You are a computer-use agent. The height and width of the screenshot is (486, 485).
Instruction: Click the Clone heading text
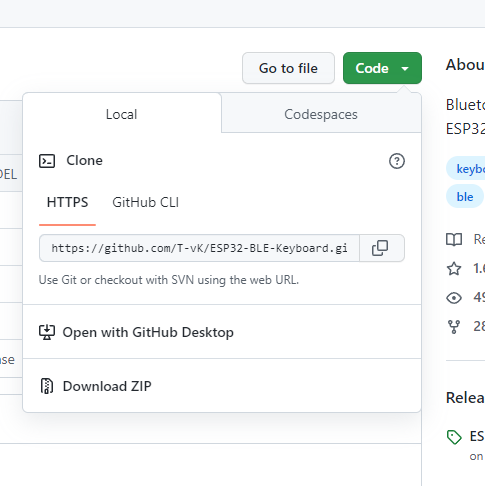coord(84,161)
